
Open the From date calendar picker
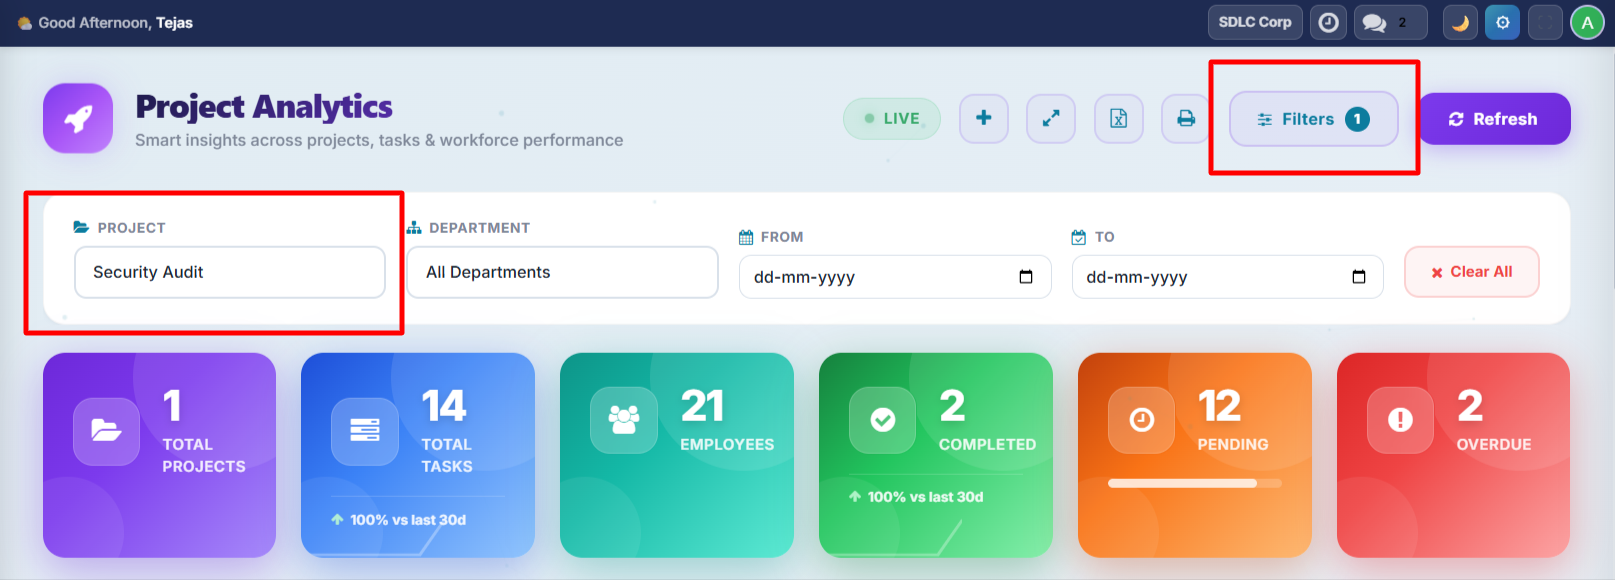pos(1025,277)
